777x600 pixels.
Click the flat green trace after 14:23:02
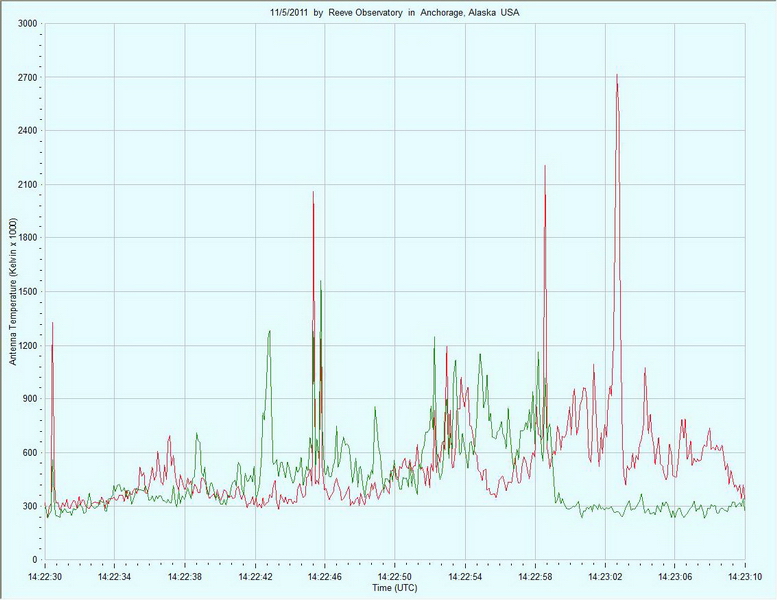click(680, 510)
